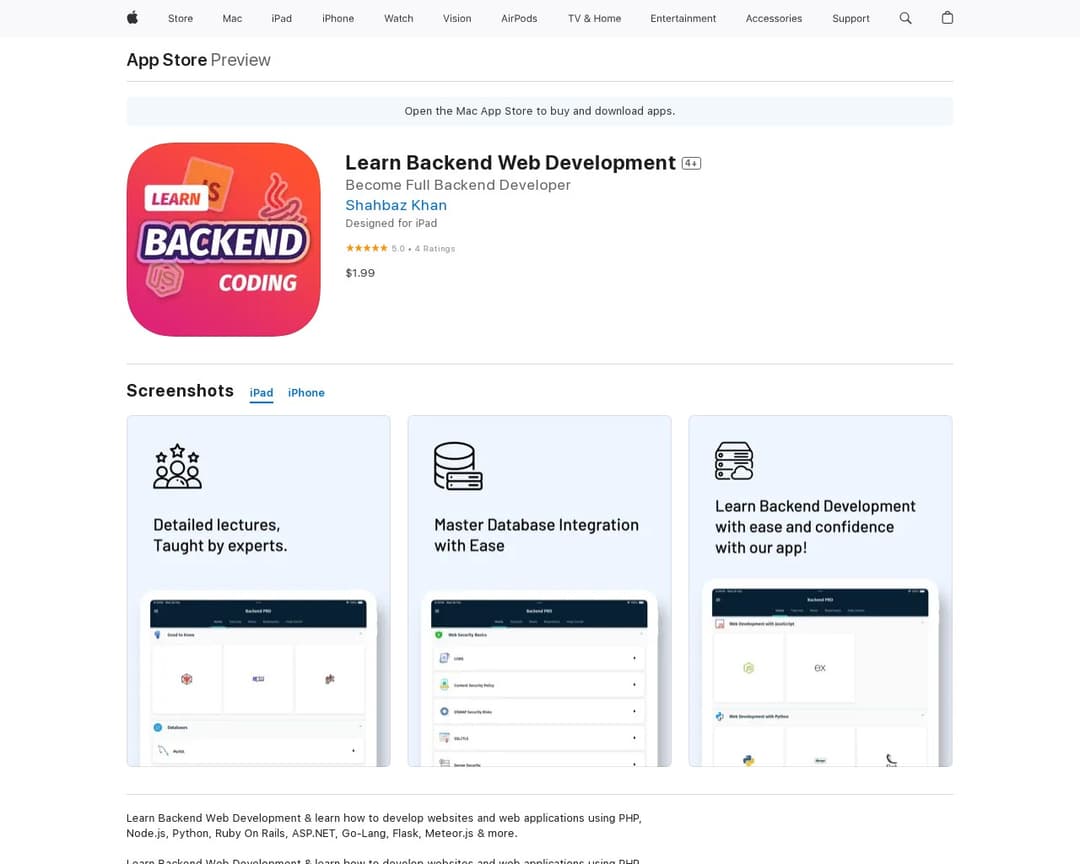Screen dimensions: 1080x864
Task: Click the App Store heading link
Action: tap(167, 60)
